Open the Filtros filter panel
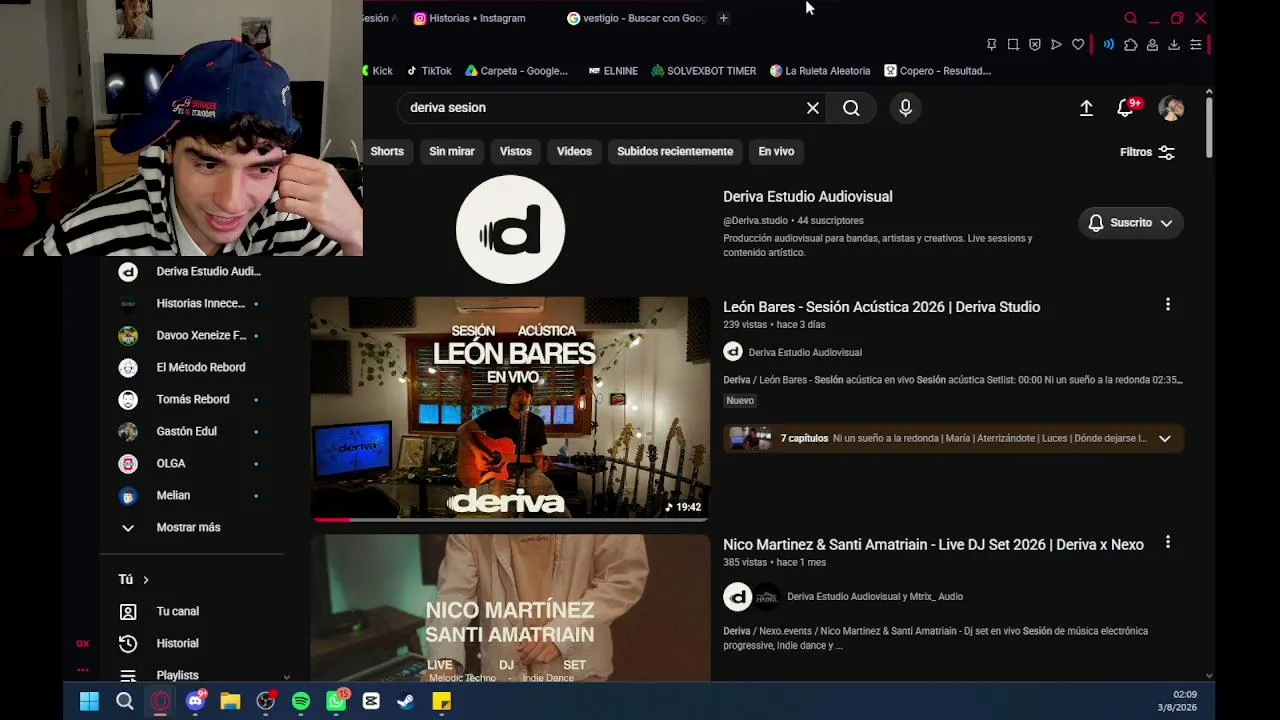 click(x=1147, y=152)
